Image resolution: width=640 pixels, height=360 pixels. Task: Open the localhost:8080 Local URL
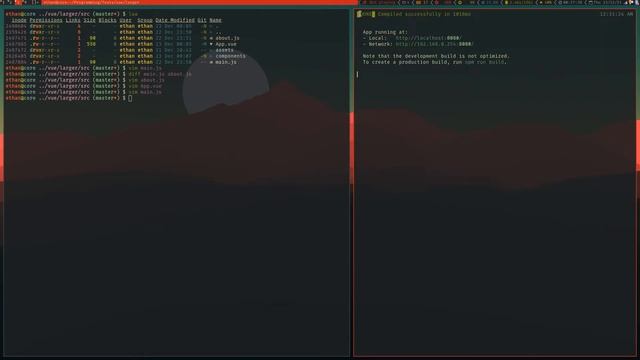428,38
